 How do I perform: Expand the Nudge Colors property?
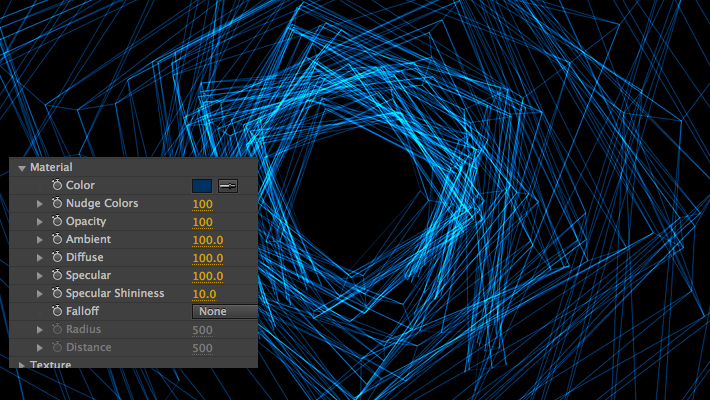(40, 204)
